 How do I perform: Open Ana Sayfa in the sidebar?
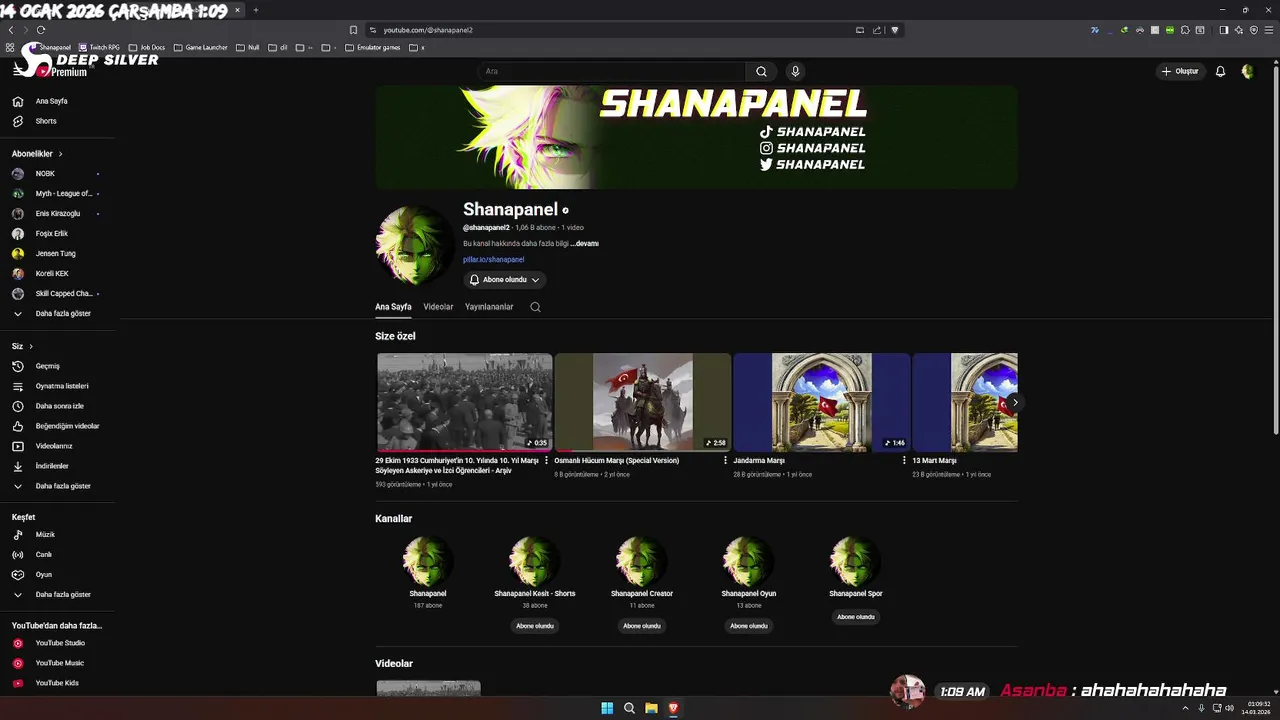coord(52,101)
